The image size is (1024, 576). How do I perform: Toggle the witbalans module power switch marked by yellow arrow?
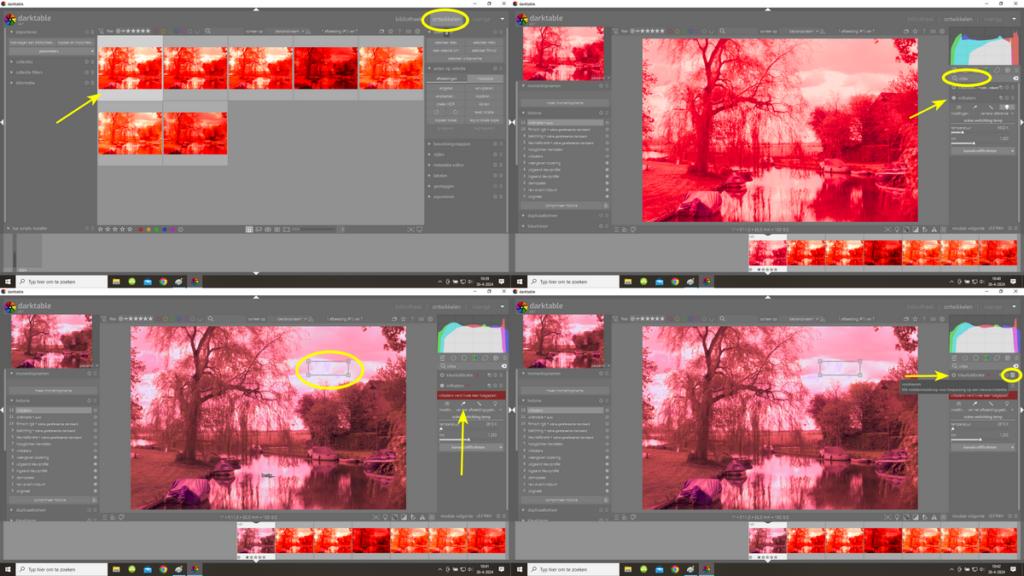(953, 98)
